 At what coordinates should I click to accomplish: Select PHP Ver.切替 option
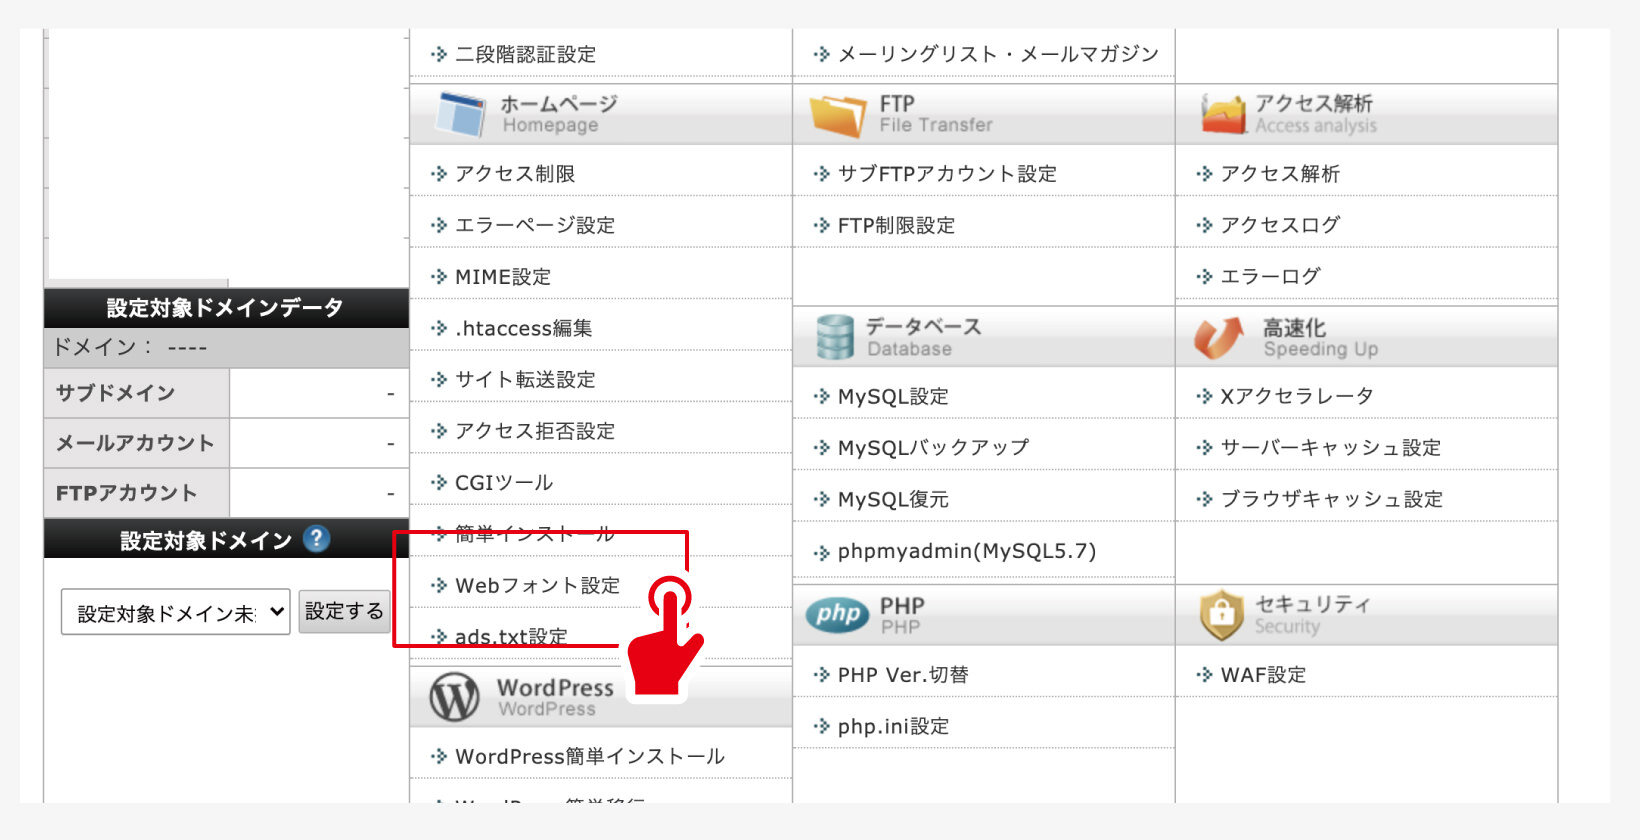(902, 674)
